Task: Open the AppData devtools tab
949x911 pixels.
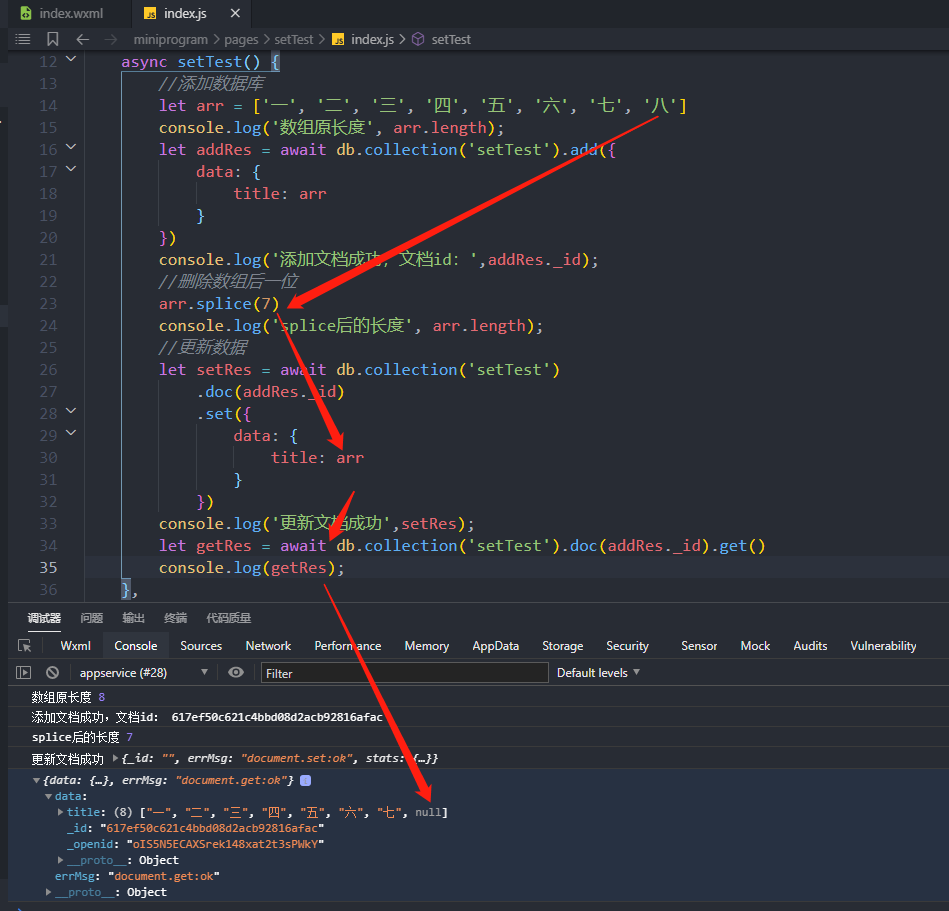Action: coord(496,646)
